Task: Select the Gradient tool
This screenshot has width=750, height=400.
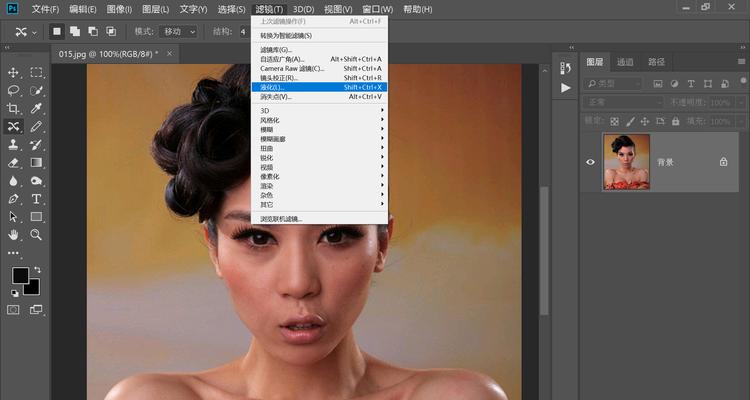Action: (36, 163)
